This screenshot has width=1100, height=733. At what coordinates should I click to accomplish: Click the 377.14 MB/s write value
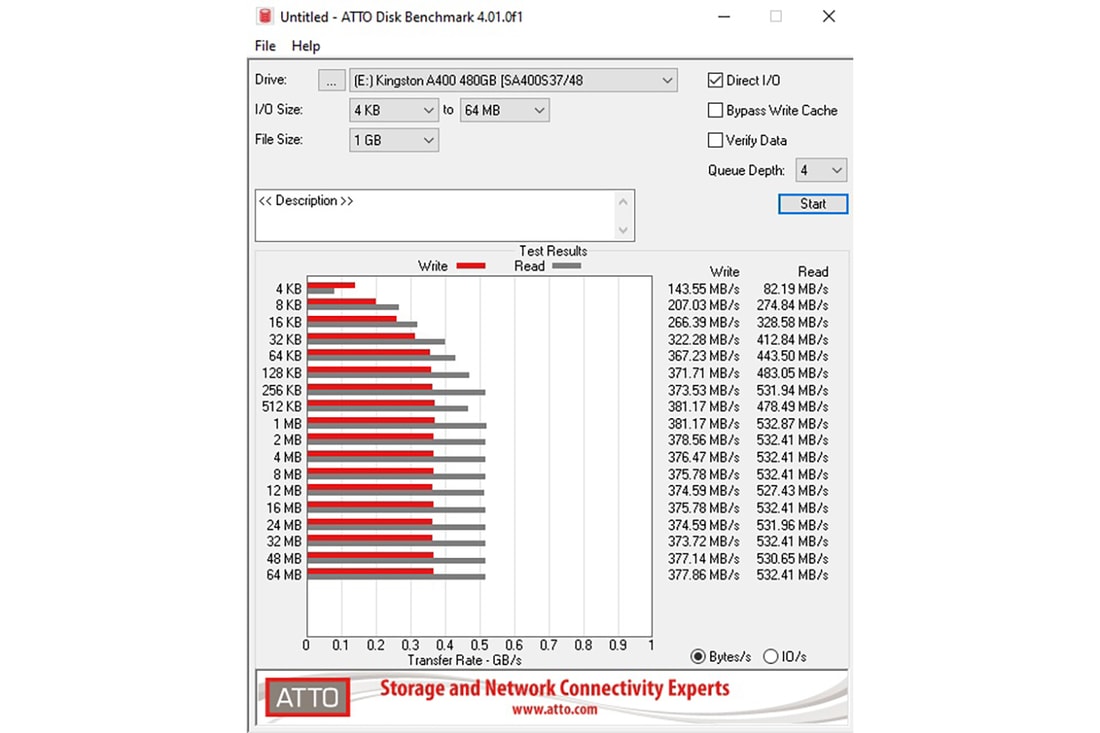(x=703, y=558)
